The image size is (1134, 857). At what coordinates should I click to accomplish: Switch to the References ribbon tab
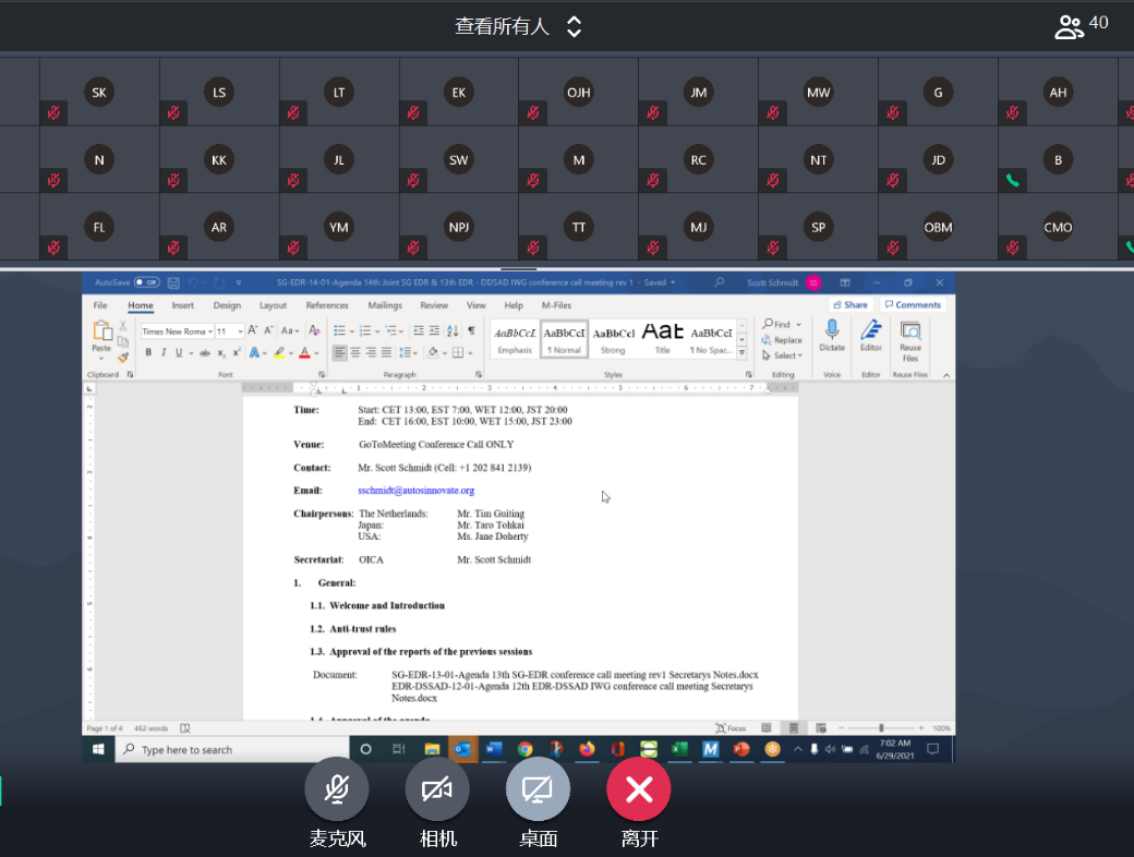point(327,305)
